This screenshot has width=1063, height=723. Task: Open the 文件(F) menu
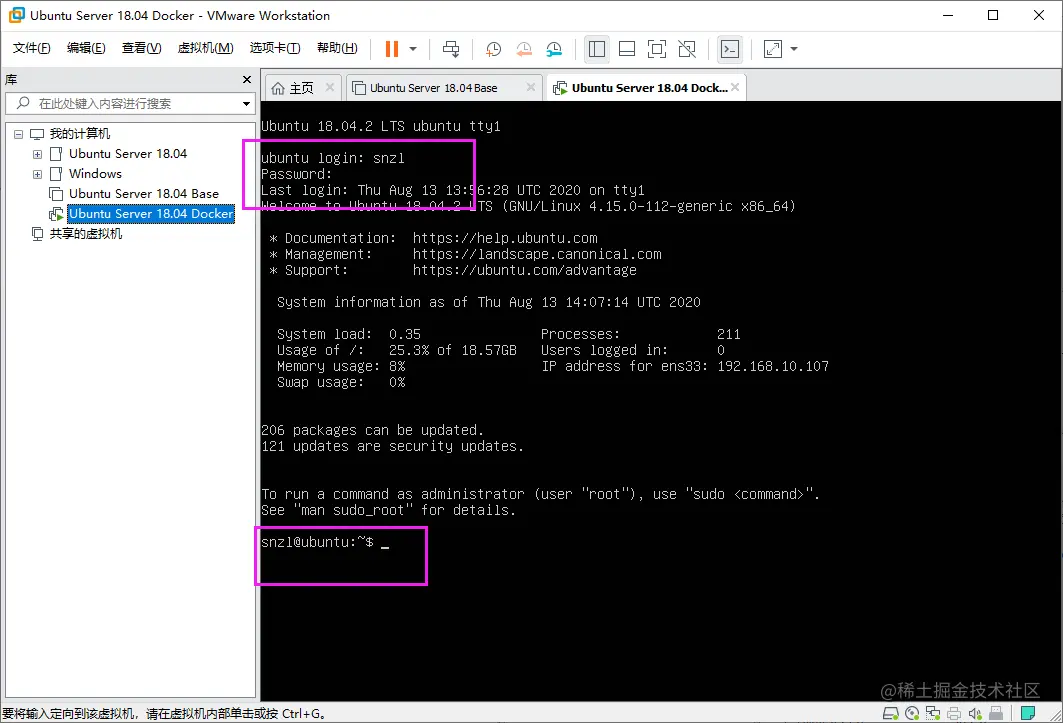pos(31,47)
